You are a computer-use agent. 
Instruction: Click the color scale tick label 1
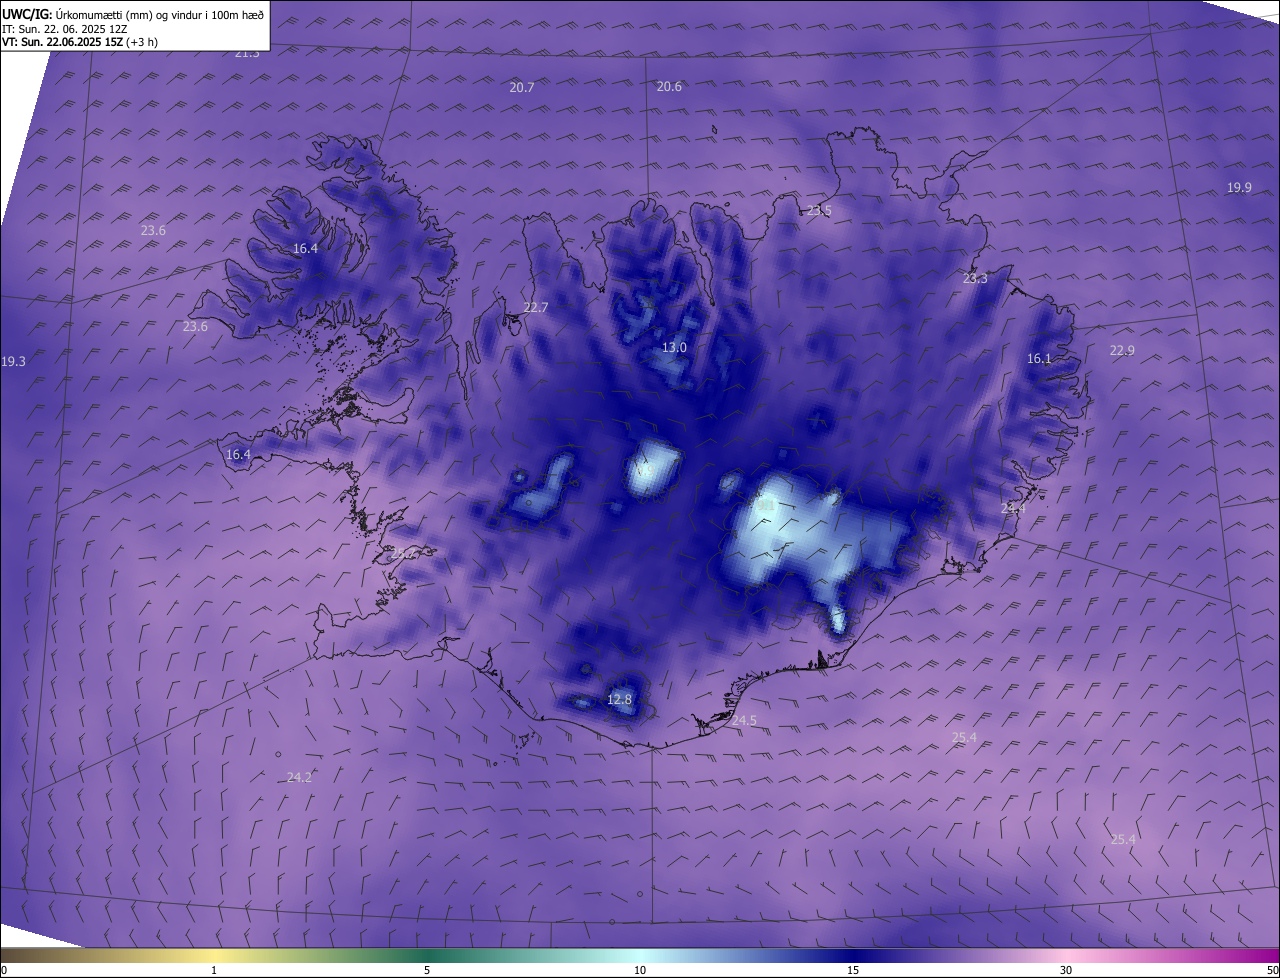pos(214,971)
